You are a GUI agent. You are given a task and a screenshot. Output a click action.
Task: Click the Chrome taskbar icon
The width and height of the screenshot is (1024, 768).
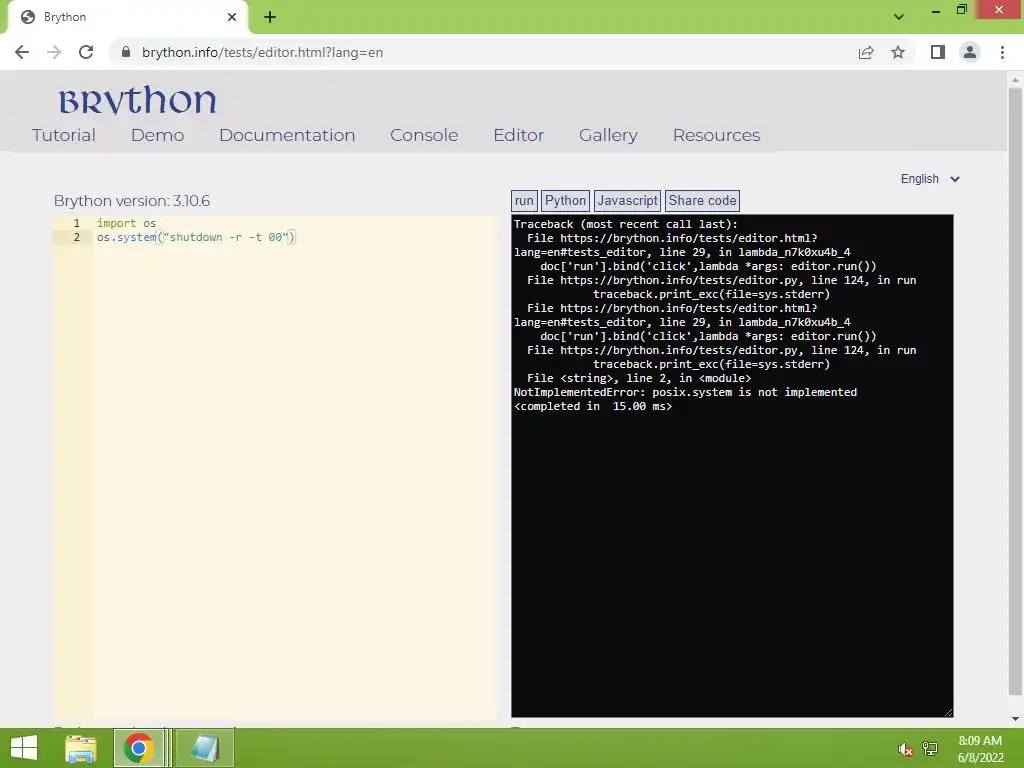(x=138, y=748)
